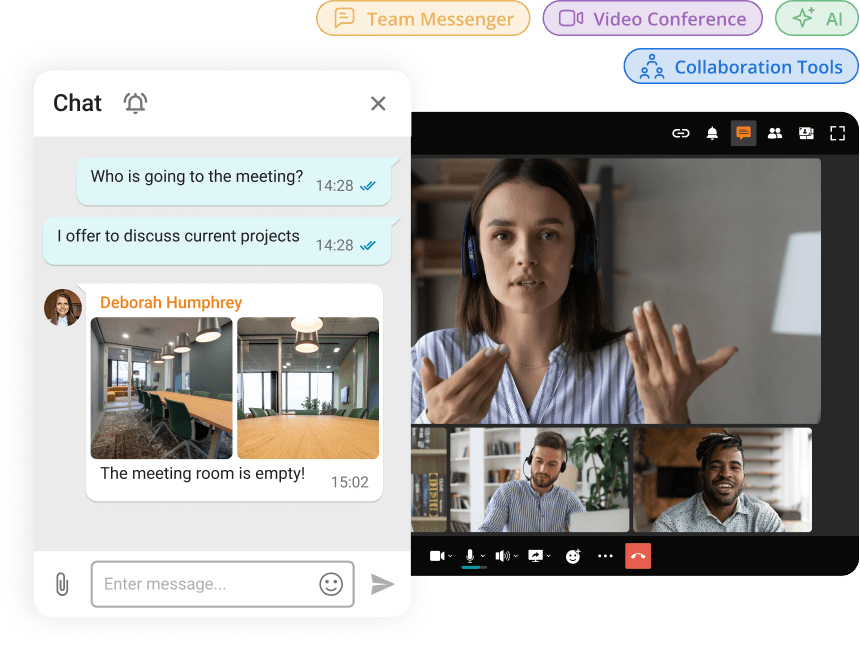Open speaker options dropdown arrow
The height and width of the screenshot is (646, 860).
(x=516, y=556)
